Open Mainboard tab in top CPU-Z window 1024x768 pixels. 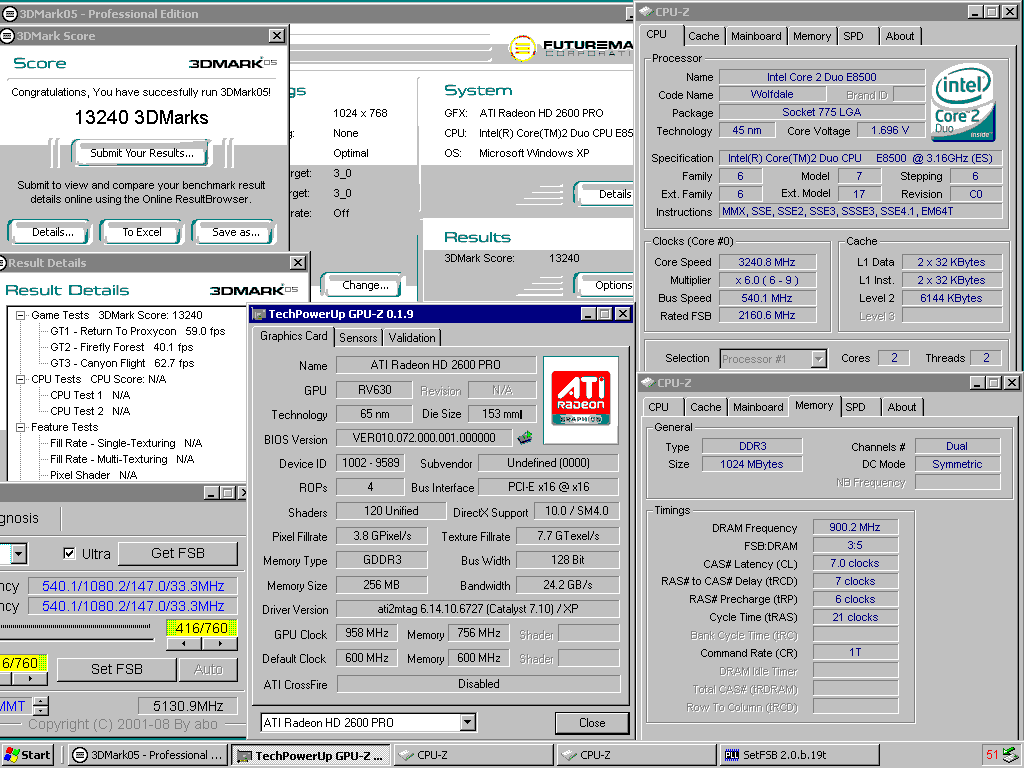tap(756, 37)
